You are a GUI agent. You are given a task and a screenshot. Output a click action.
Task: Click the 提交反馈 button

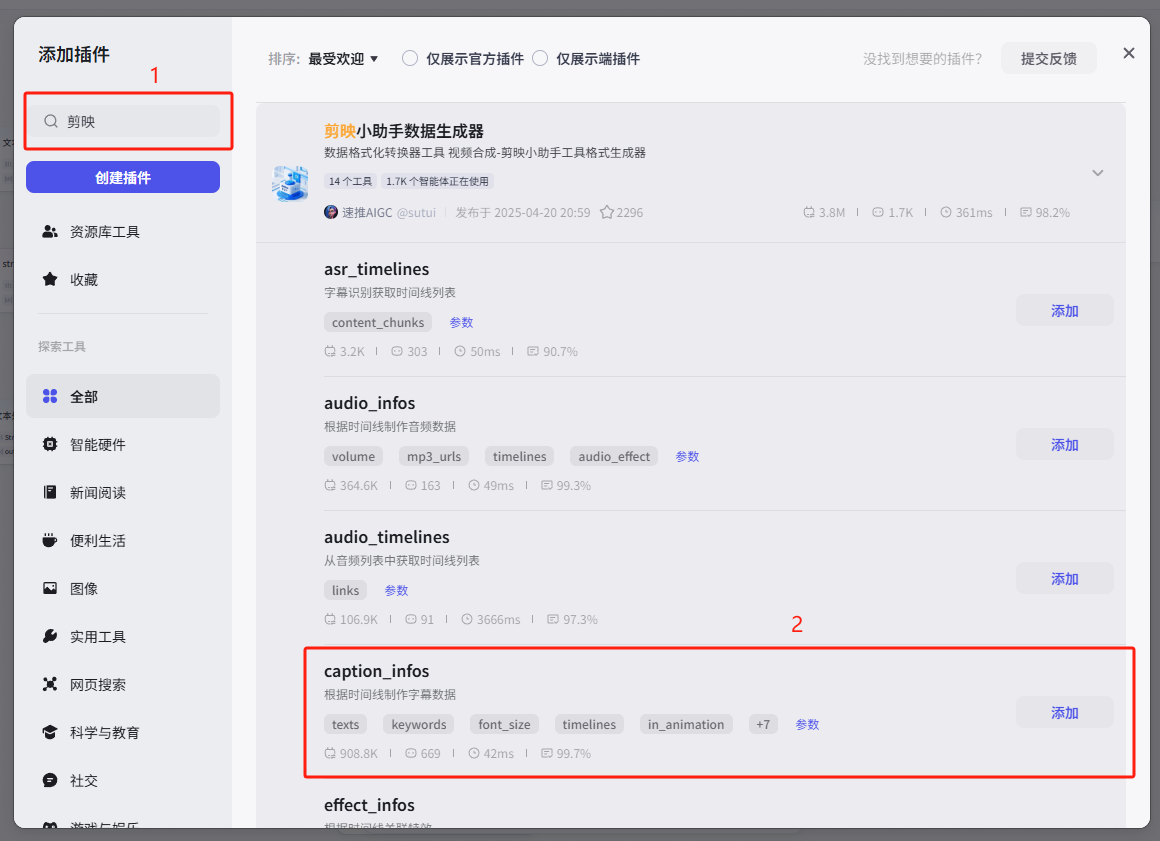[1049, 58]
